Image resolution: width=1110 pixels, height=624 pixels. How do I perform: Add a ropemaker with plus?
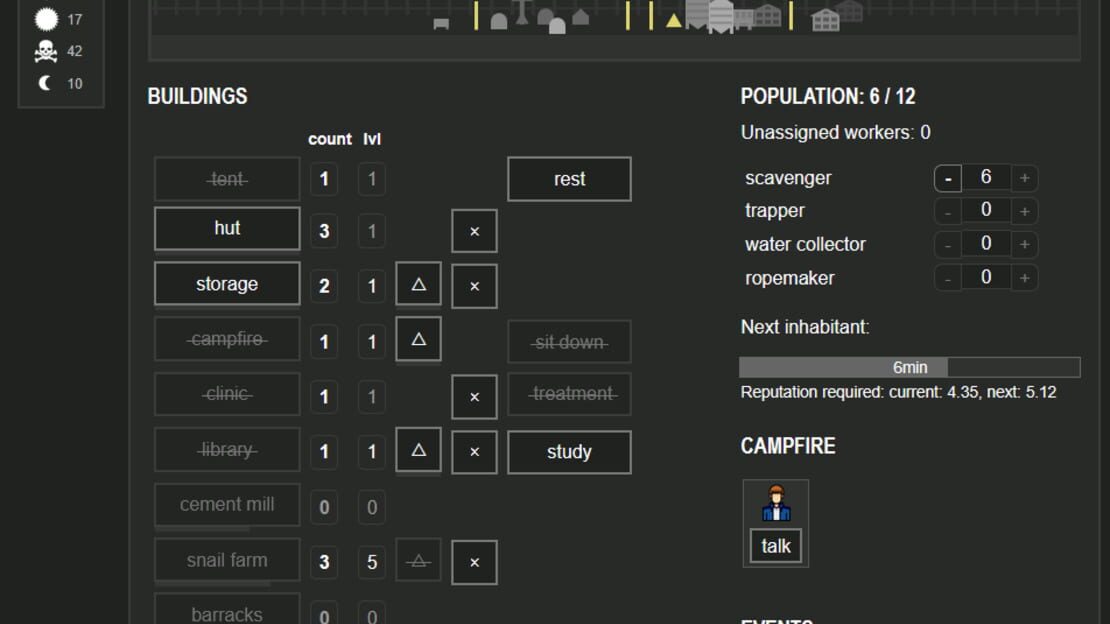(1024, 278)
